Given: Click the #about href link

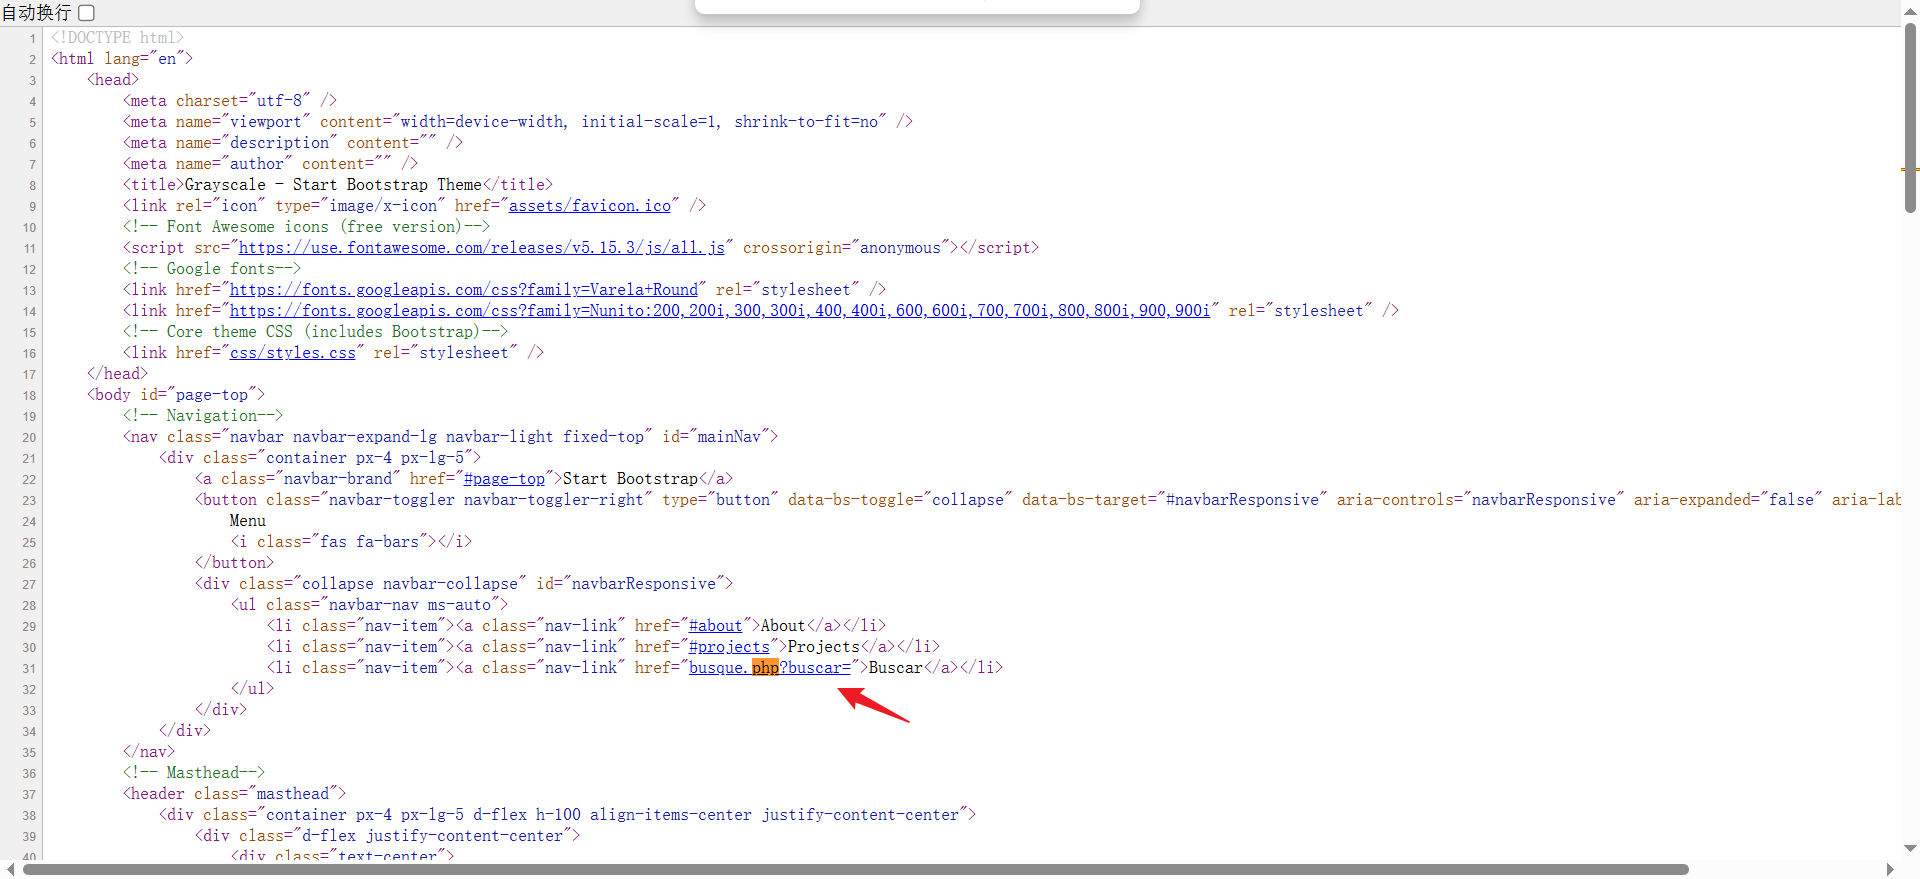Looking at the screenshot, I should click(715, 626).
